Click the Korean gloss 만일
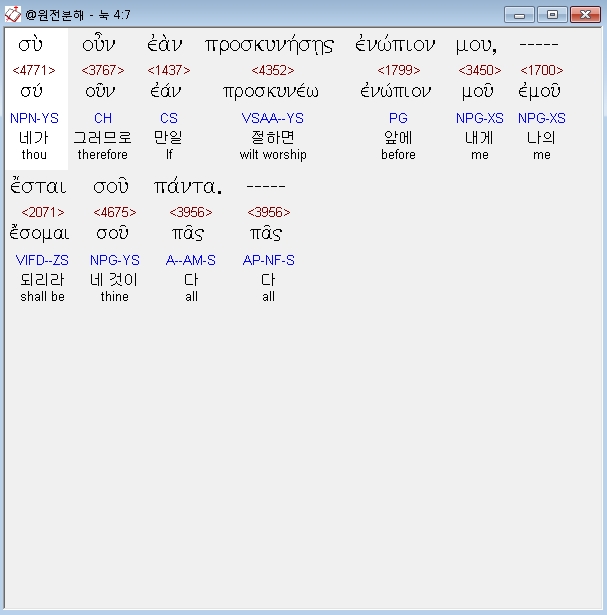The height and width of the screenshot is (615, 607). (x=168, y=137)
